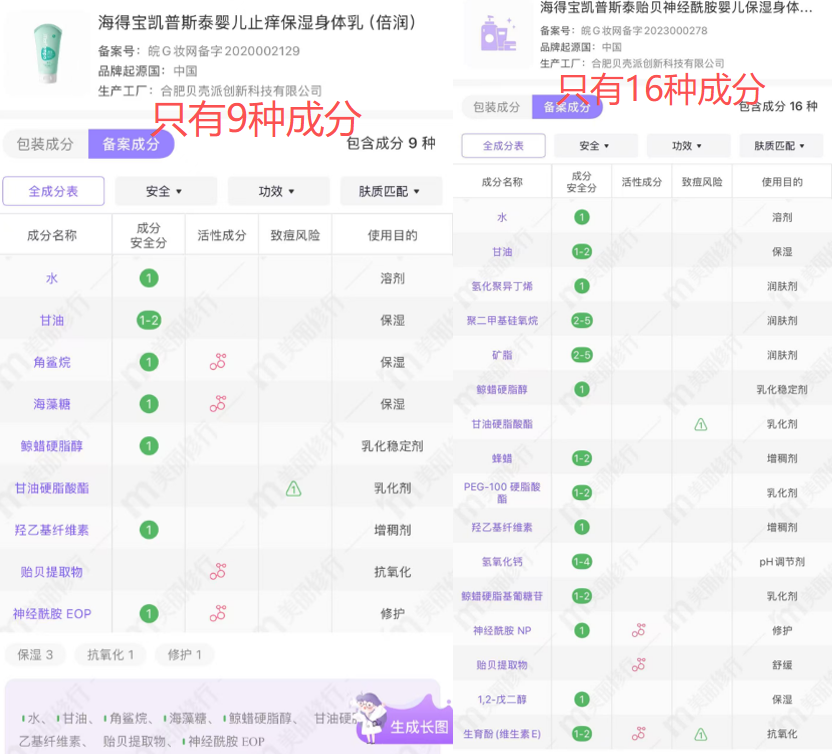Viewport: 835px width, 754px height.
Task: Select 全成分表 button in left panel
Action: pos(53,191)
